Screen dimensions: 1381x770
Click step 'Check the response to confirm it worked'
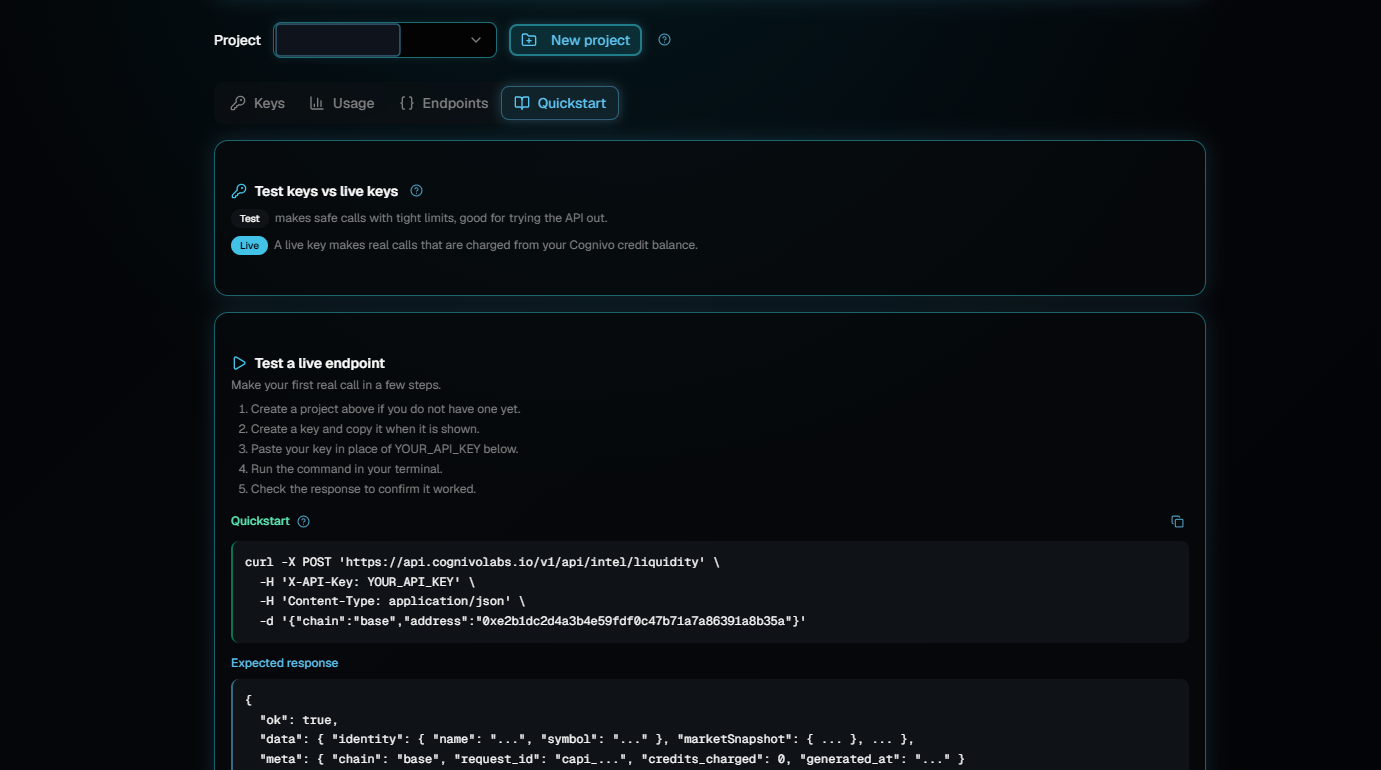click(x=363, y=489)
